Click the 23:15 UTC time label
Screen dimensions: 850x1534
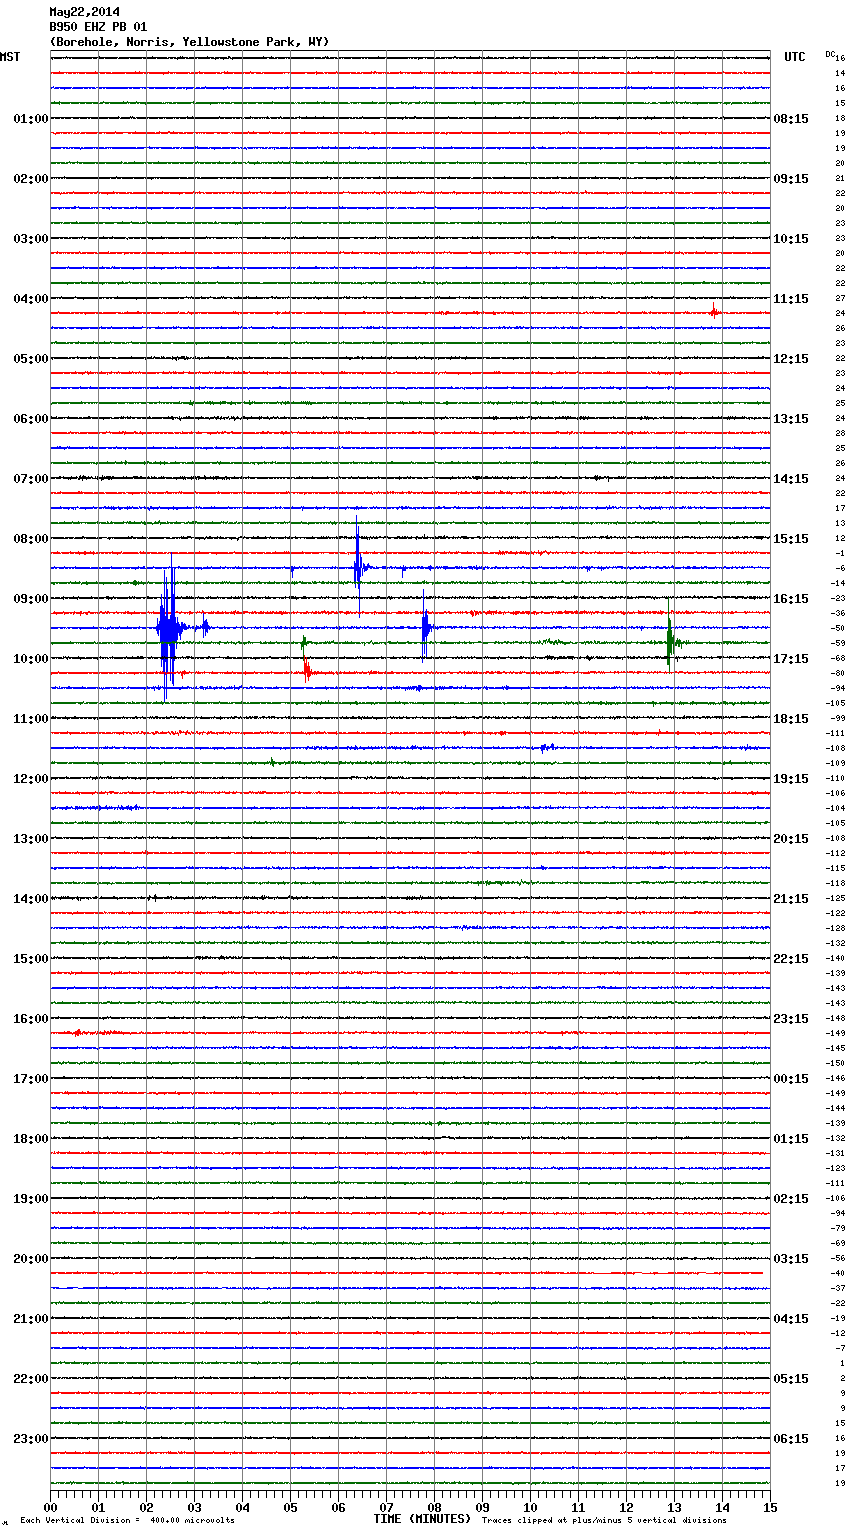(x=791, y=1018)
